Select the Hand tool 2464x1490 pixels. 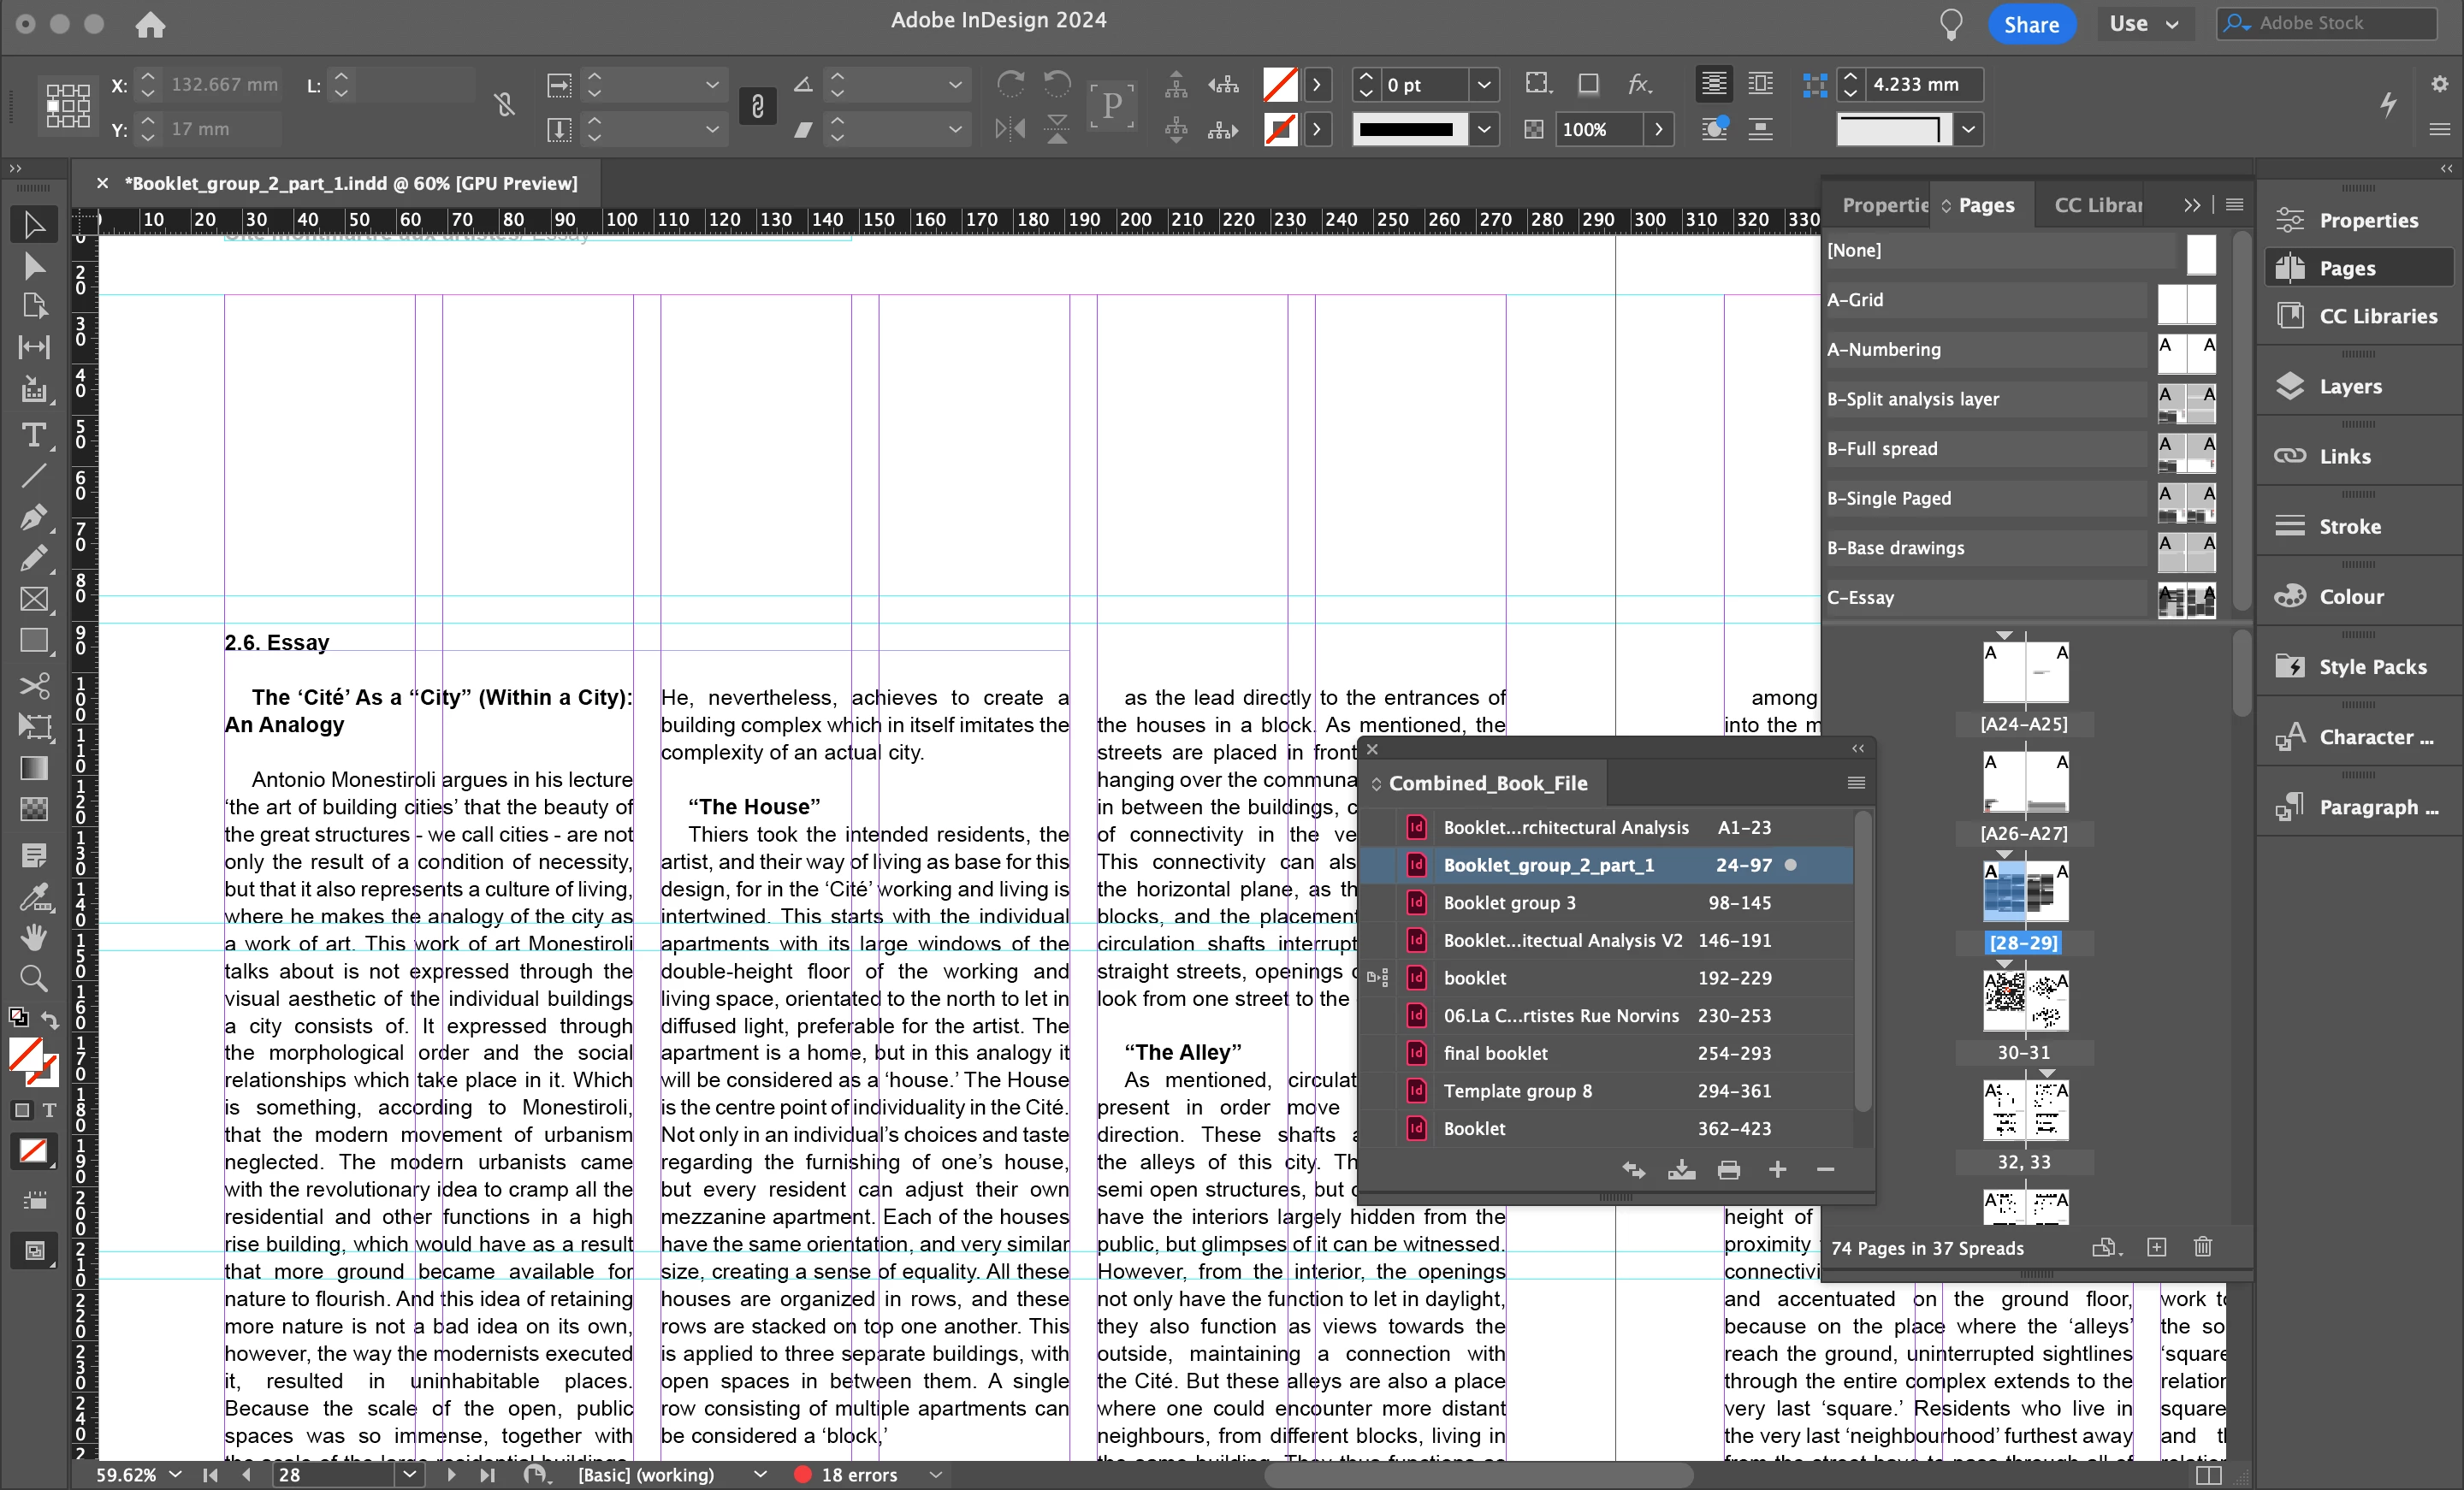click(x=33, y=936)
